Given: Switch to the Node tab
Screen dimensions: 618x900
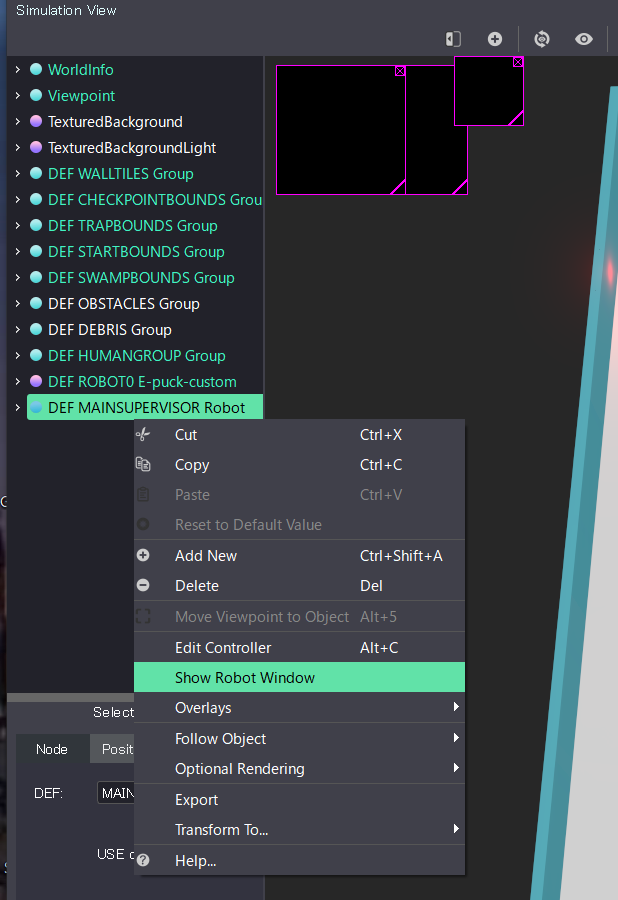Looking at the screenshot, I should tap(52, 749).
